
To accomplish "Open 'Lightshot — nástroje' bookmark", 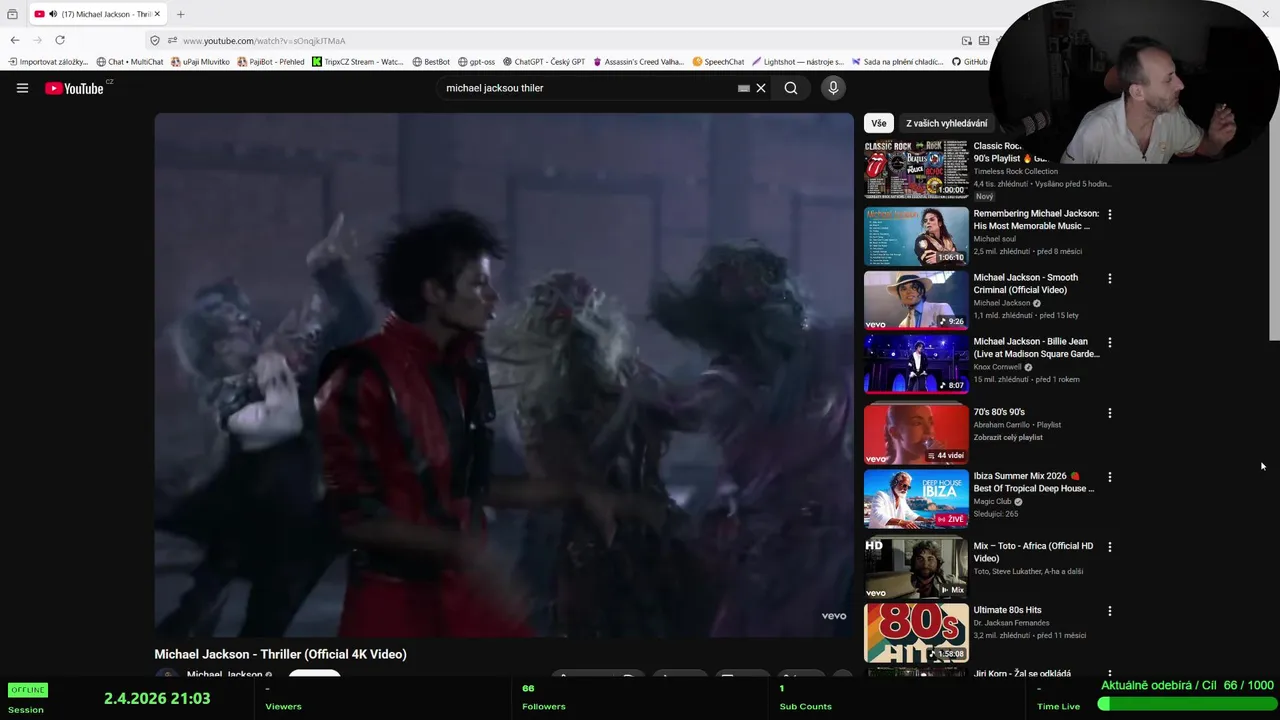I will [x=797, y=62].
